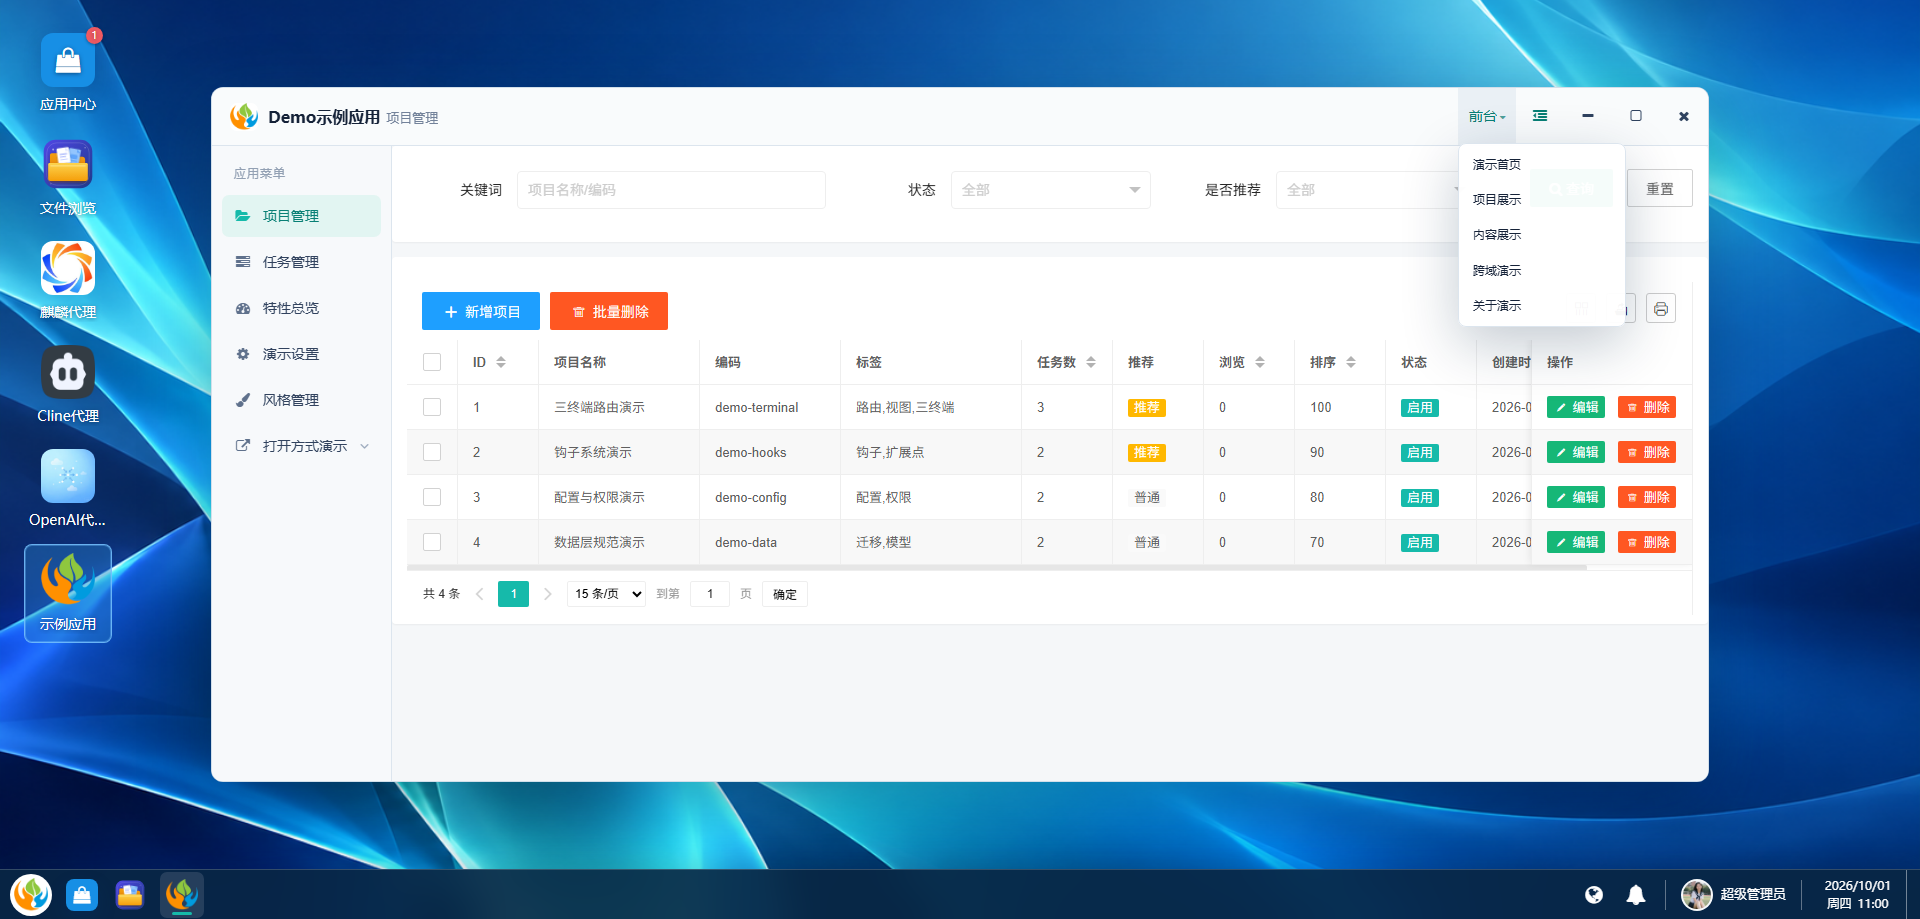Open the OpenAI代理 desktop icon

tap(68, 489)
